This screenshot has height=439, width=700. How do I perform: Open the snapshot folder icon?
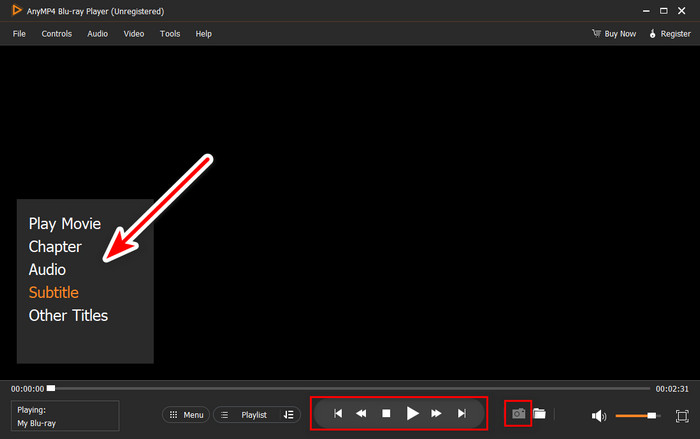539,414
